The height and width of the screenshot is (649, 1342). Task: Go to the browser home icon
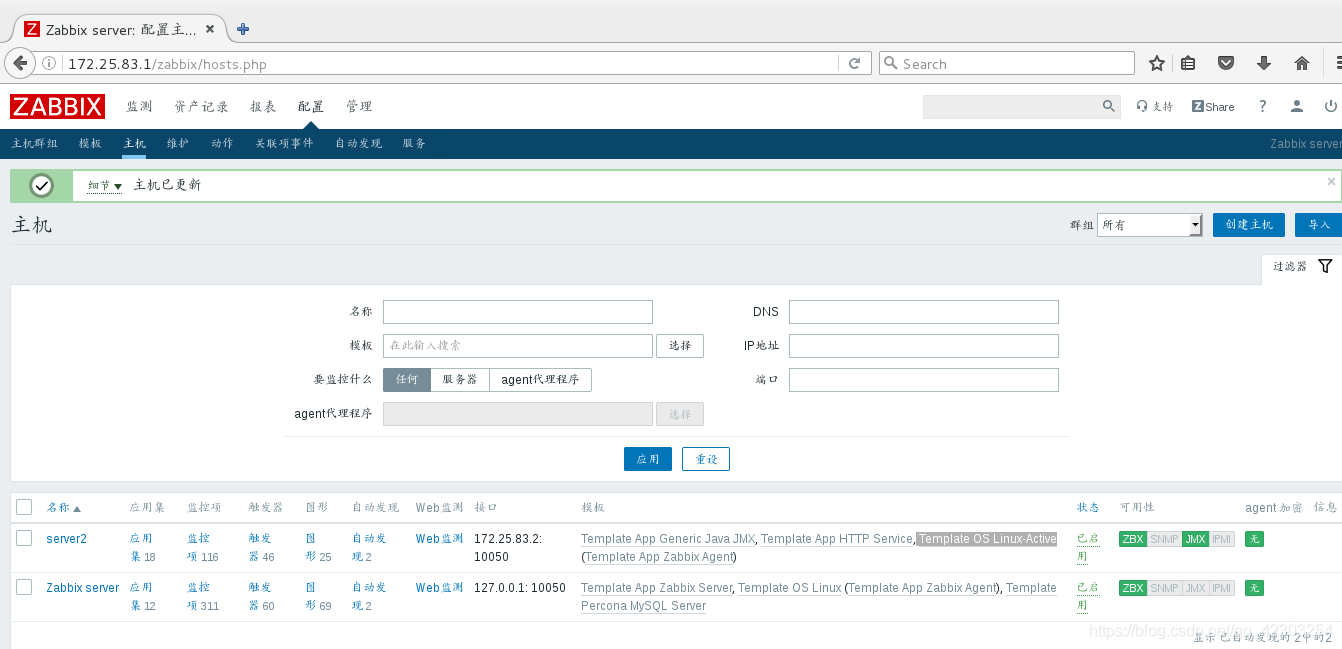click(1302, 63)
